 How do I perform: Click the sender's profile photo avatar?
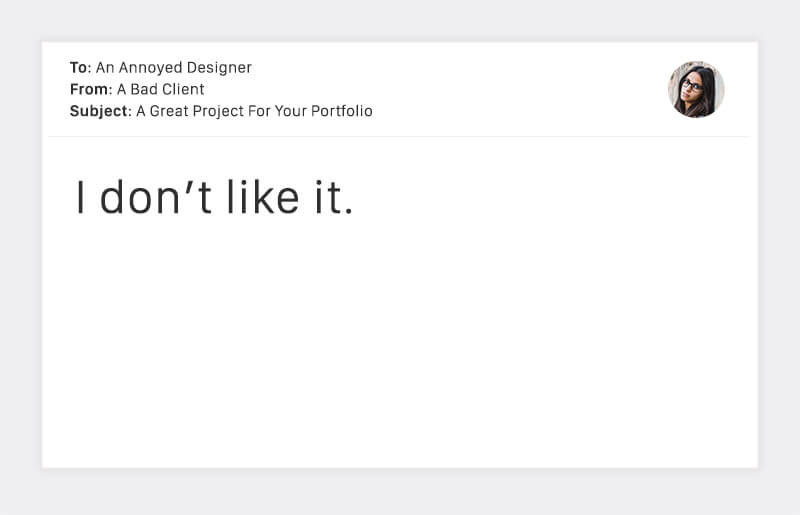[x=696, y=90]
